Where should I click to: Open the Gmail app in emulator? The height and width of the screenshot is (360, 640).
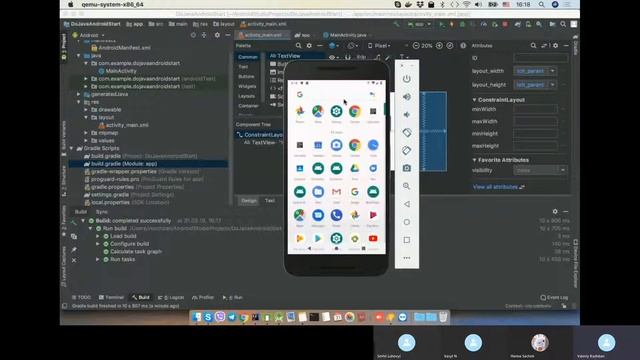coord(336,191)
